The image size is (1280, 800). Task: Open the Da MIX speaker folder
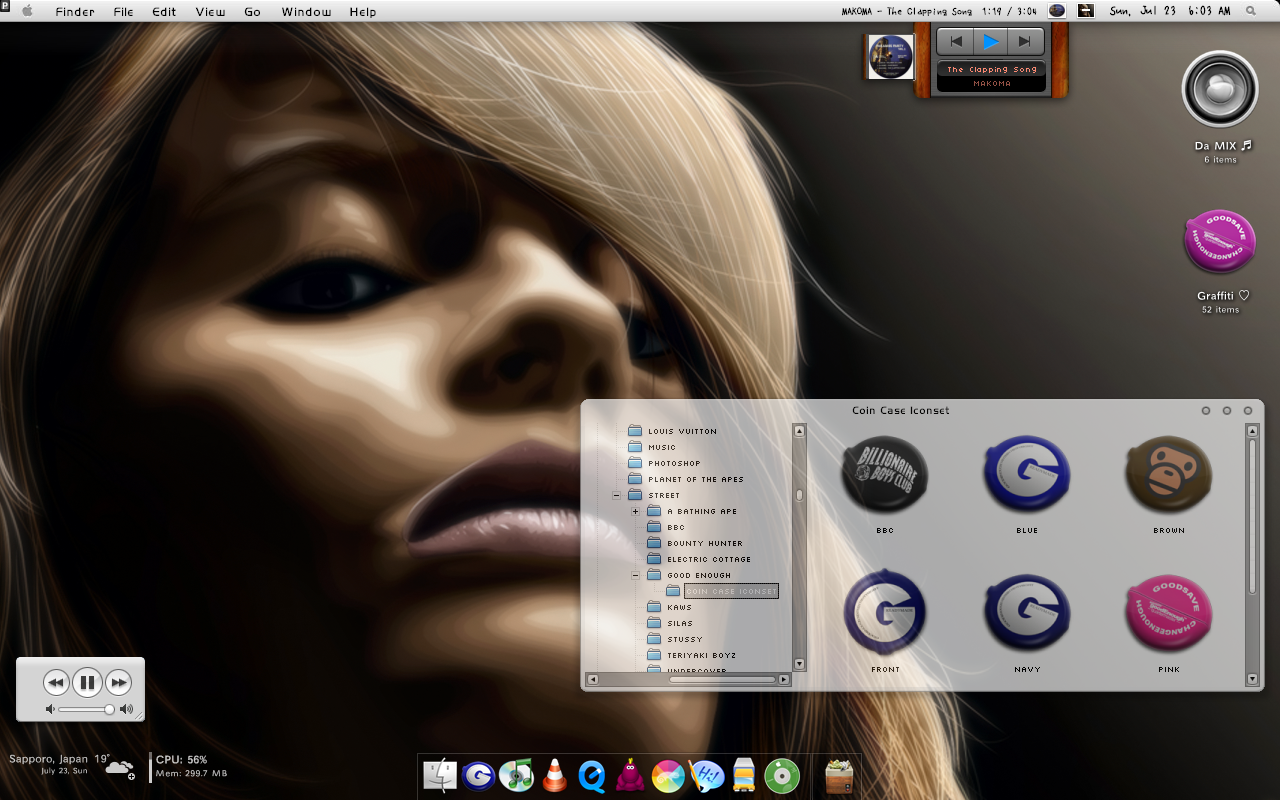pos(1219,89)
